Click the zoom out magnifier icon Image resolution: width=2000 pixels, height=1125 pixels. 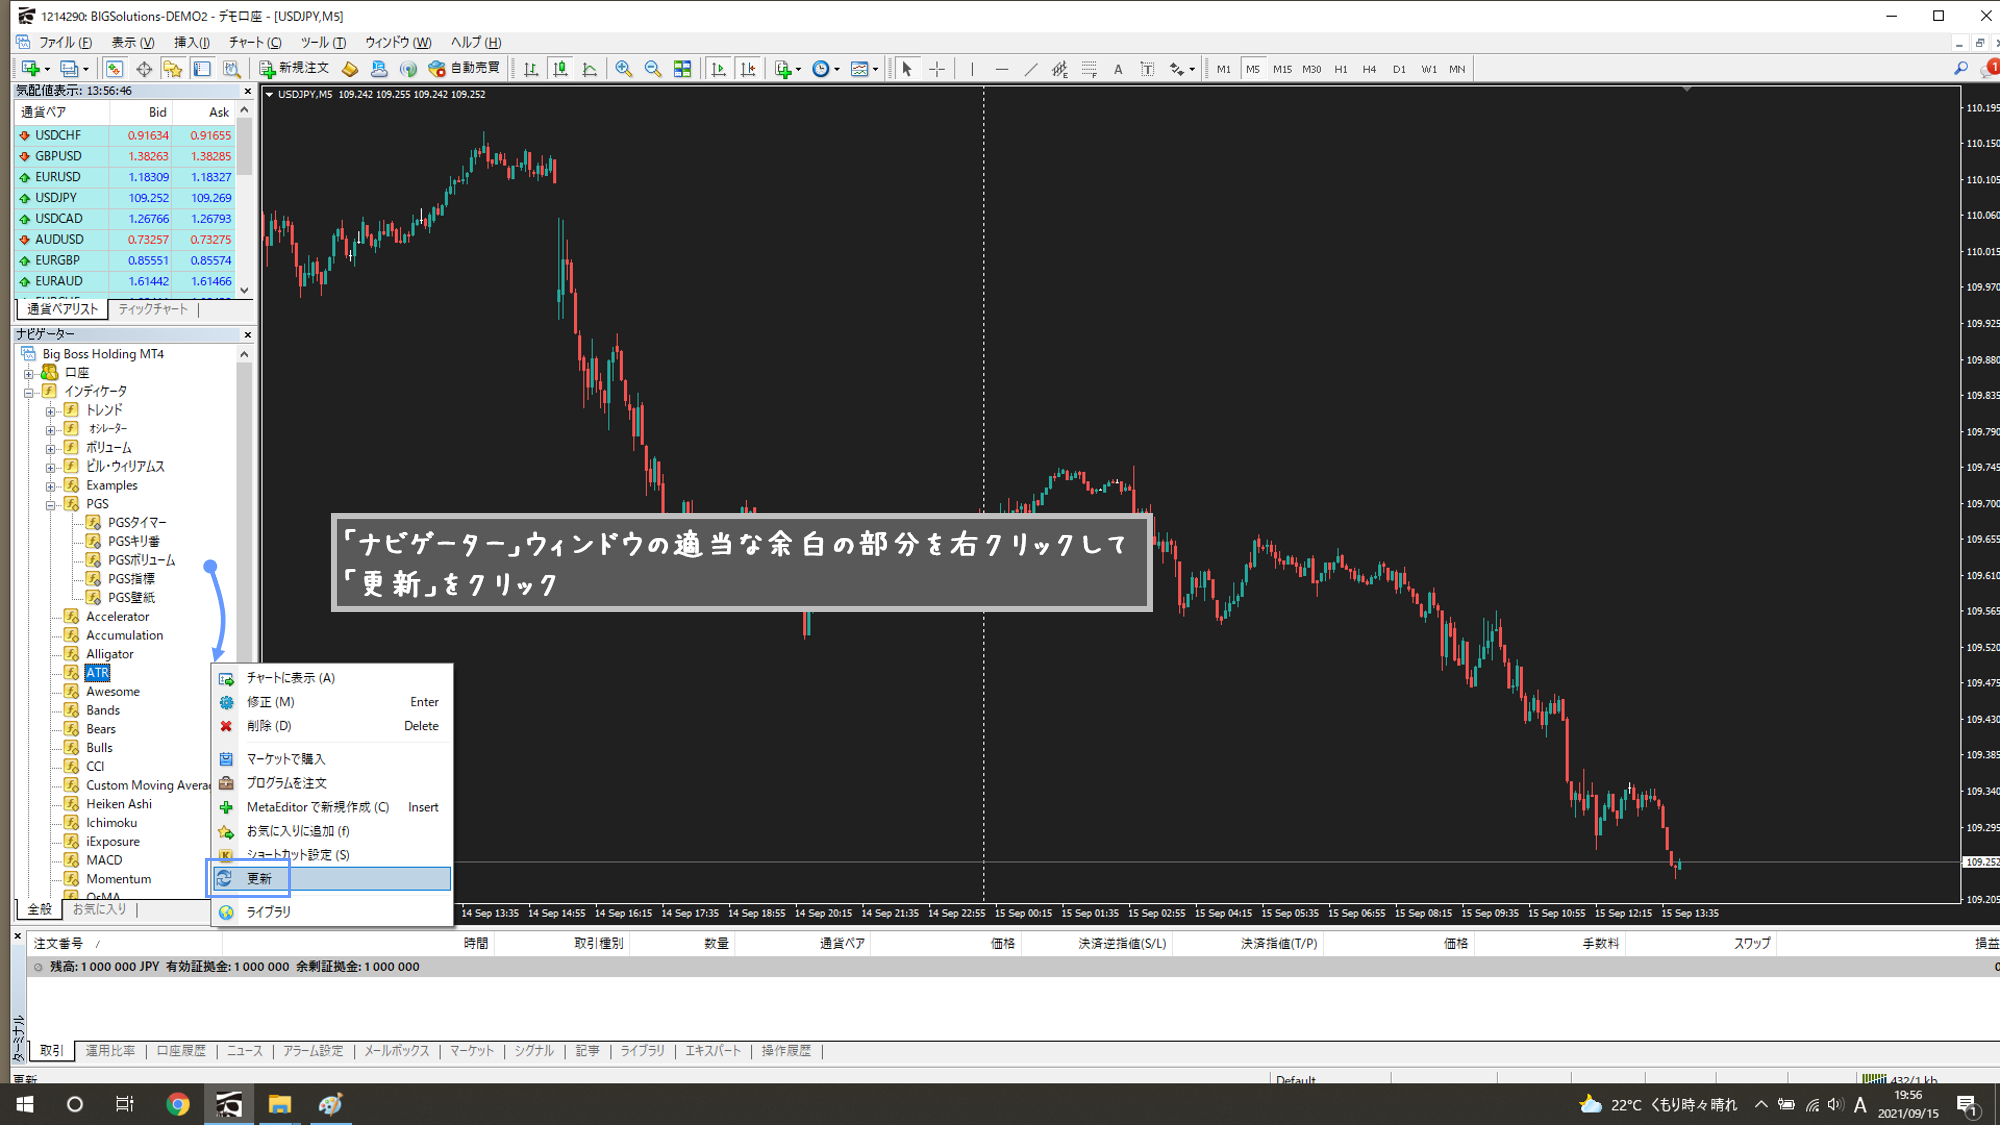pyautogui.click(x=653, y=69)
